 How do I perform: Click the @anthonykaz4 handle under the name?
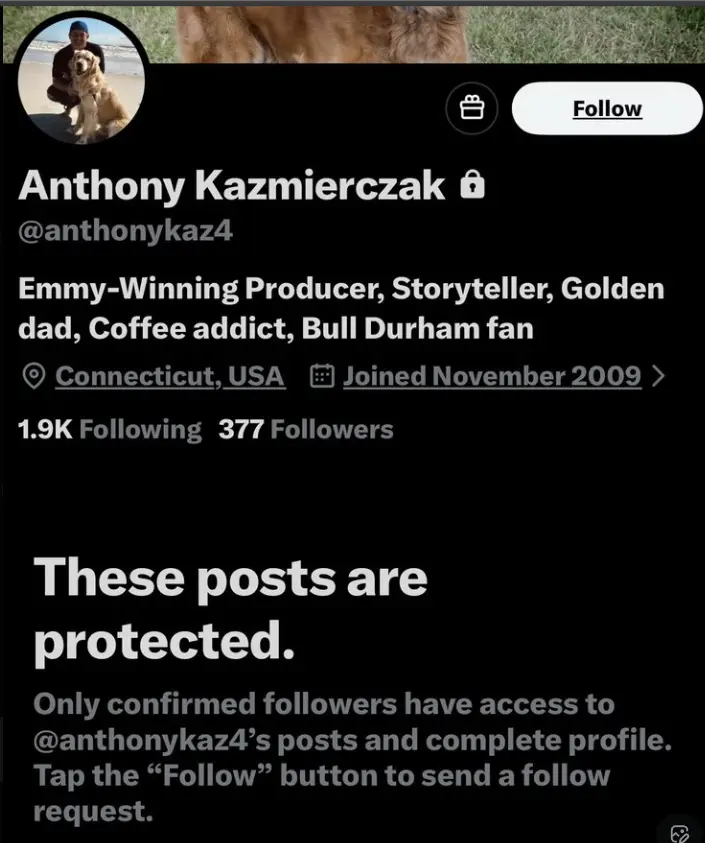pyautogui.click(x=126, y=231)
